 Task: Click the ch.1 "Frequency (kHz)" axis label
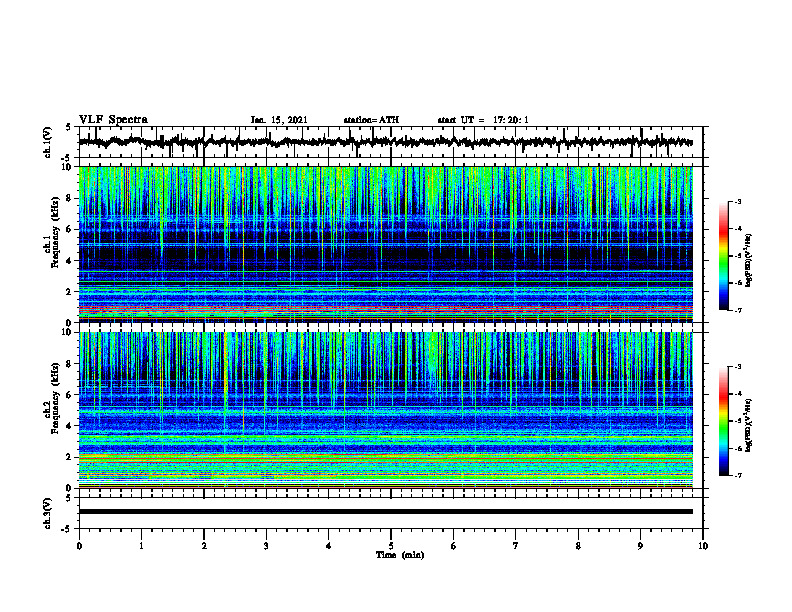click(55, 232)
